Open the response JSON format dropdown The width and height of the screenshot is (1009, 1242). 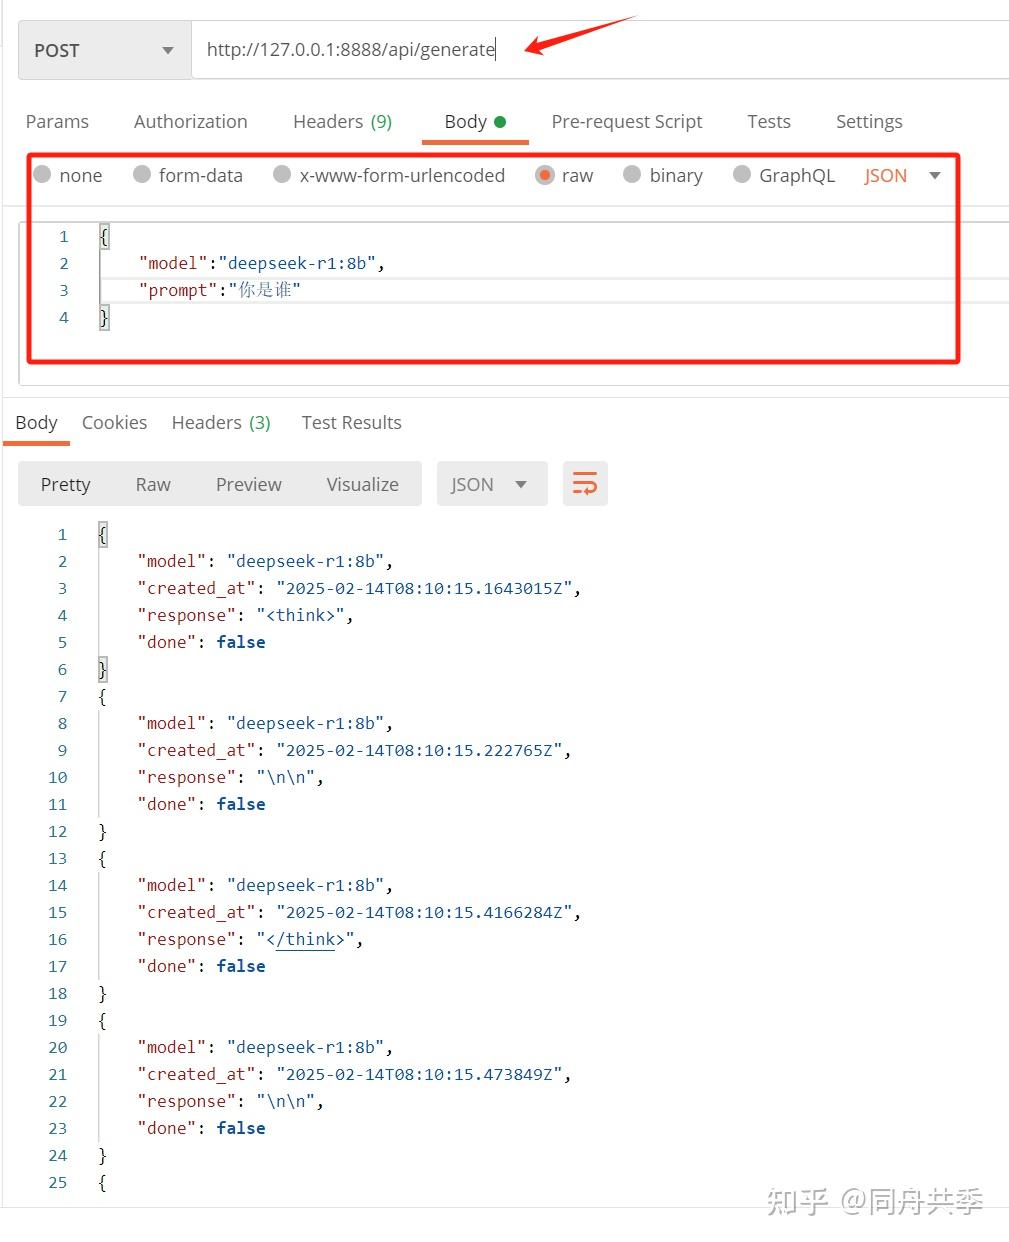pyautogui.click(x=492, y=484)
